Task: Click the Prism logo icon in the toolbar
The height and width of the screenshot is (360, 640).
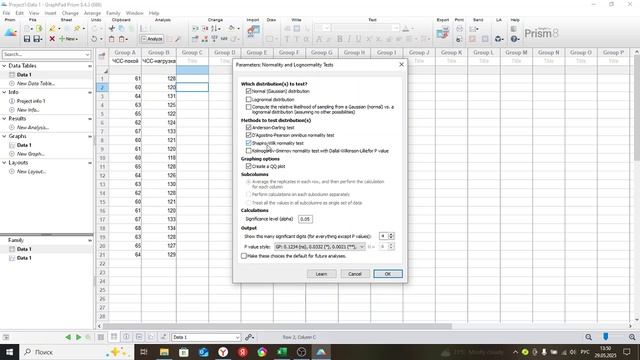Action: pos(10,33)
